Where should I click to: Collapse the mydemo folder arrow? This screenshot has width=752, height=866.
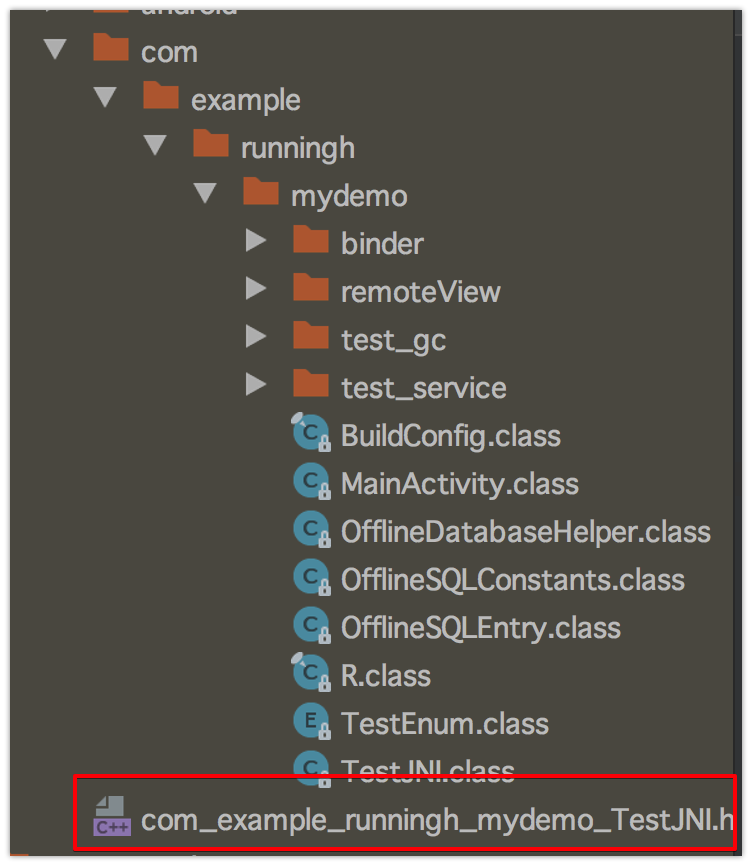pos(206,193)
